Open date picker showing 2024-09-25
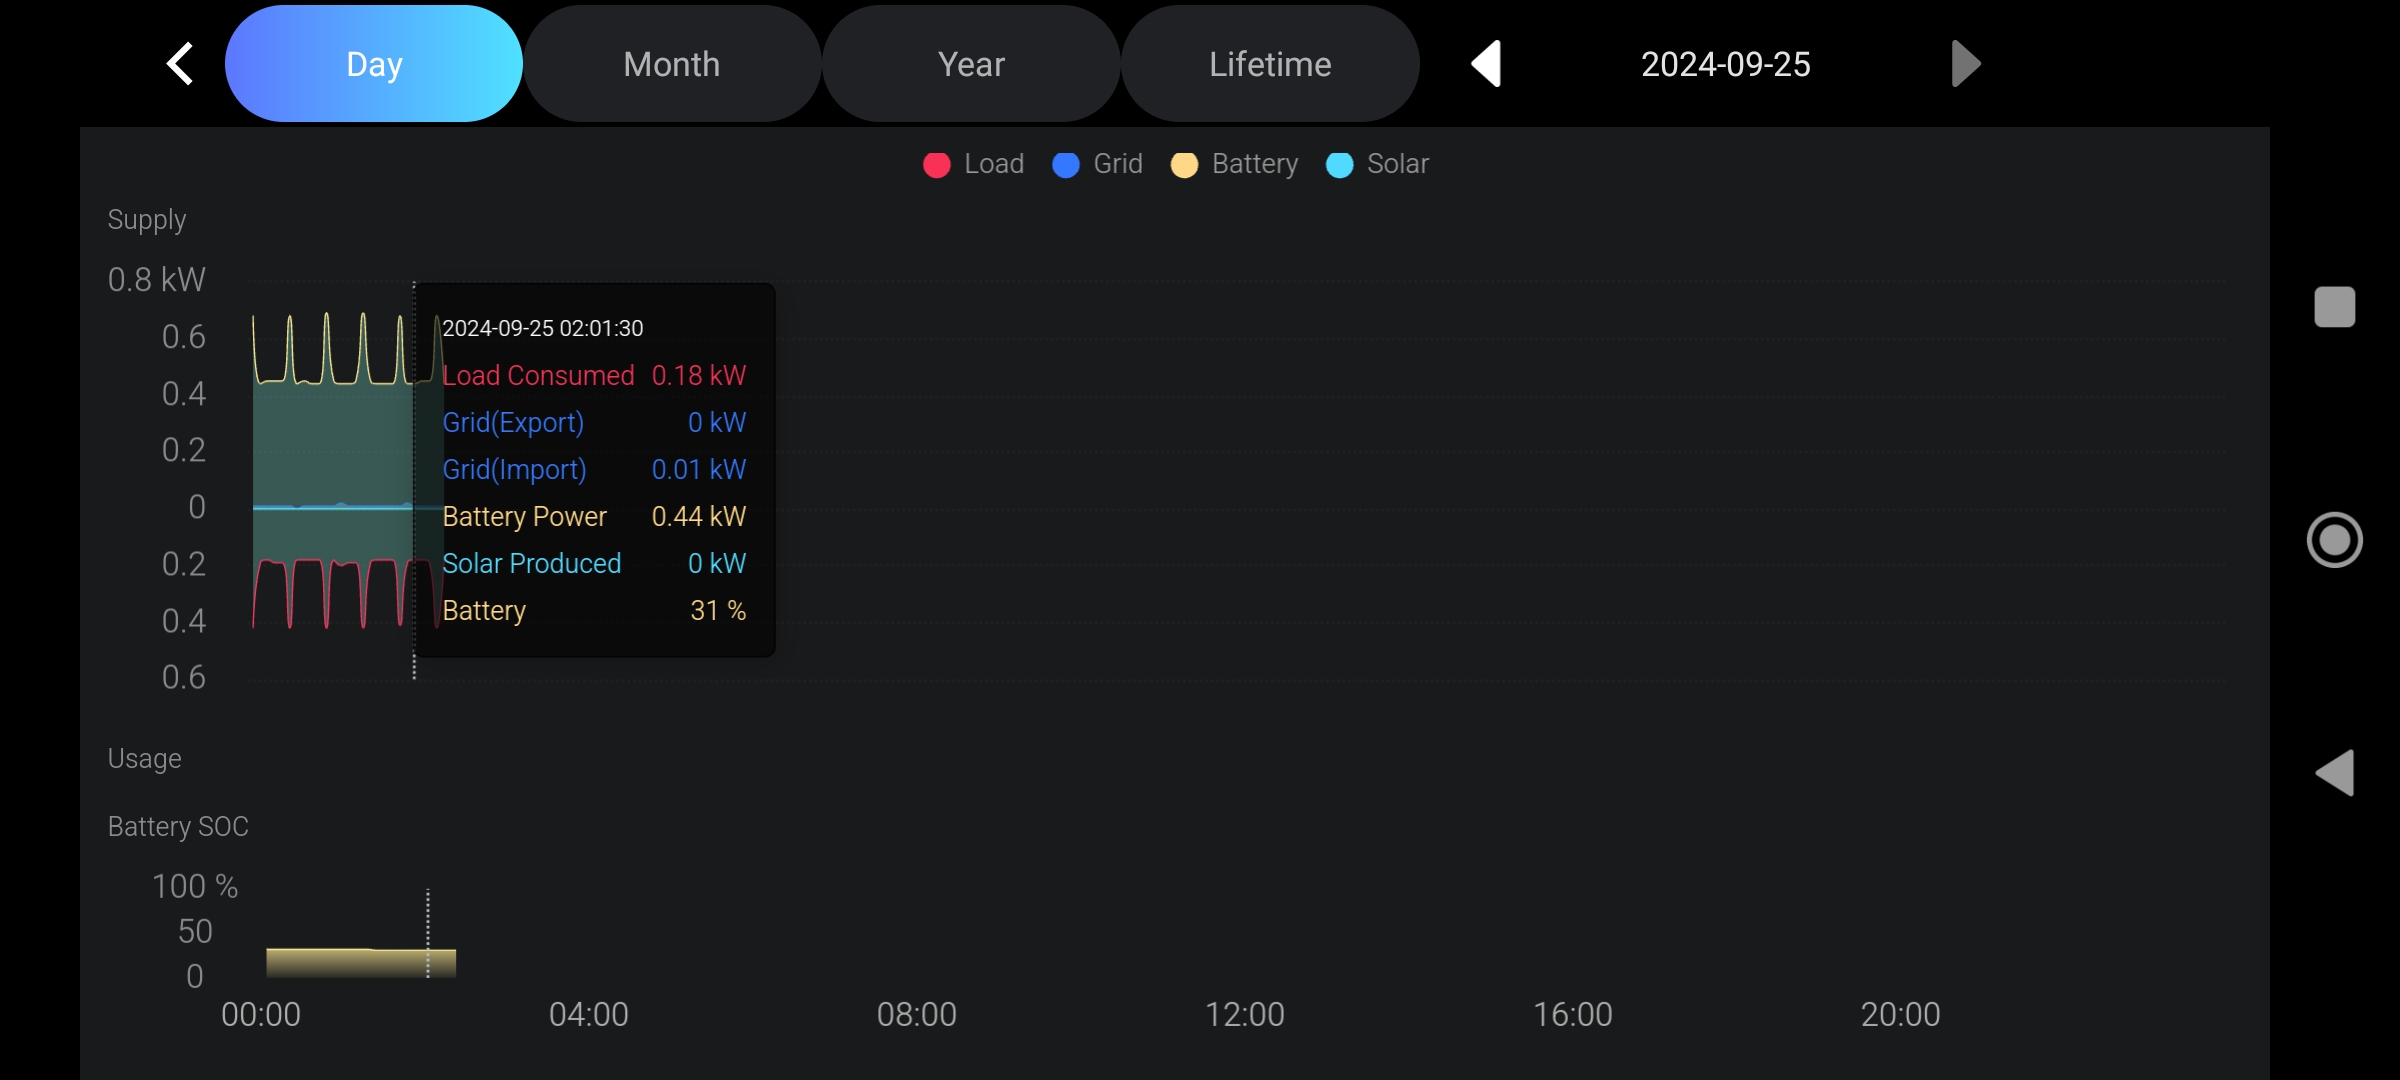This screenshot has width=2400, height=1080. pyautogui.click(x=1725, y=64)
